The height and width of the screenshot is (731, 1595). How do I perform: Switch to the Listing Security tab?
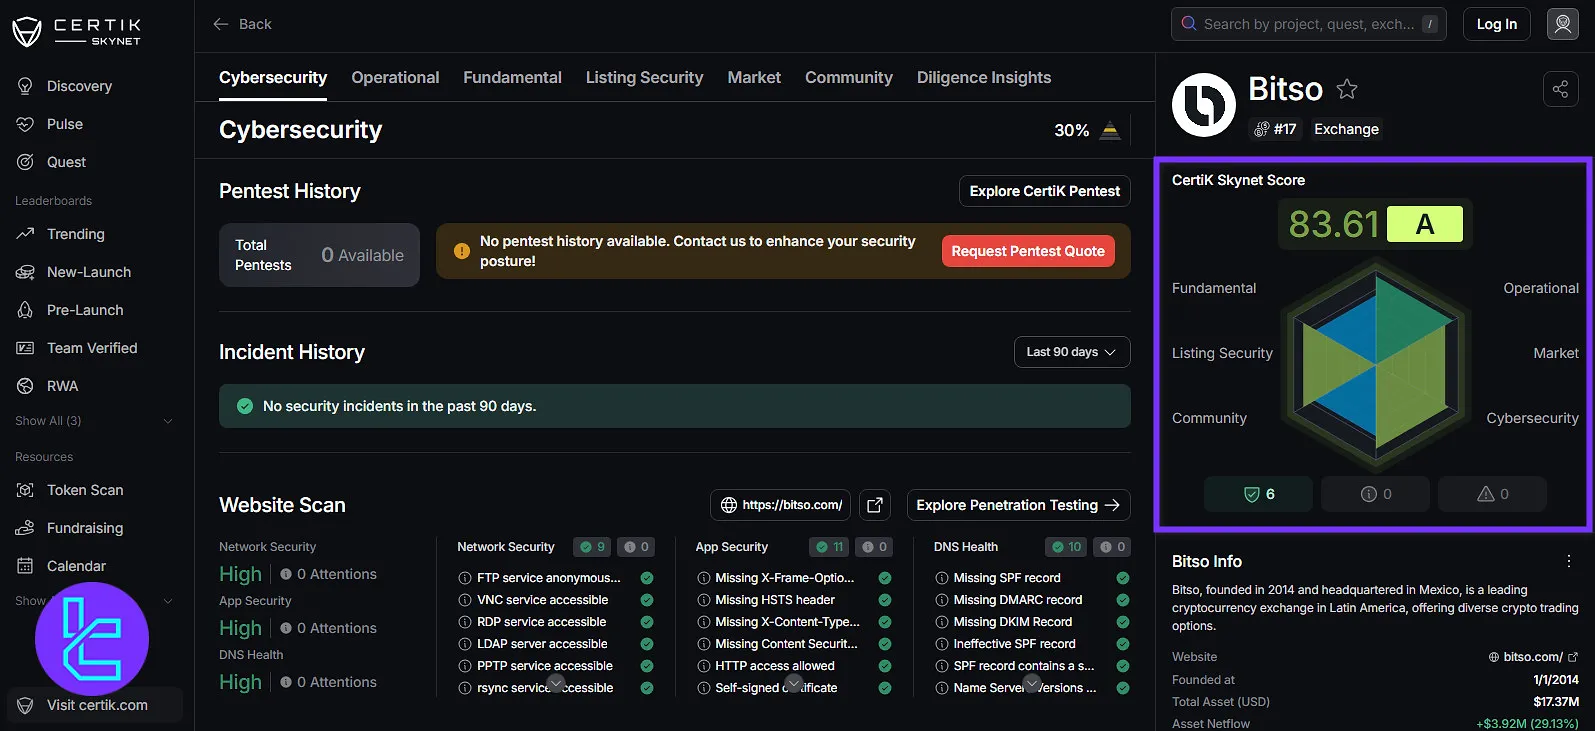coord(644,77)
